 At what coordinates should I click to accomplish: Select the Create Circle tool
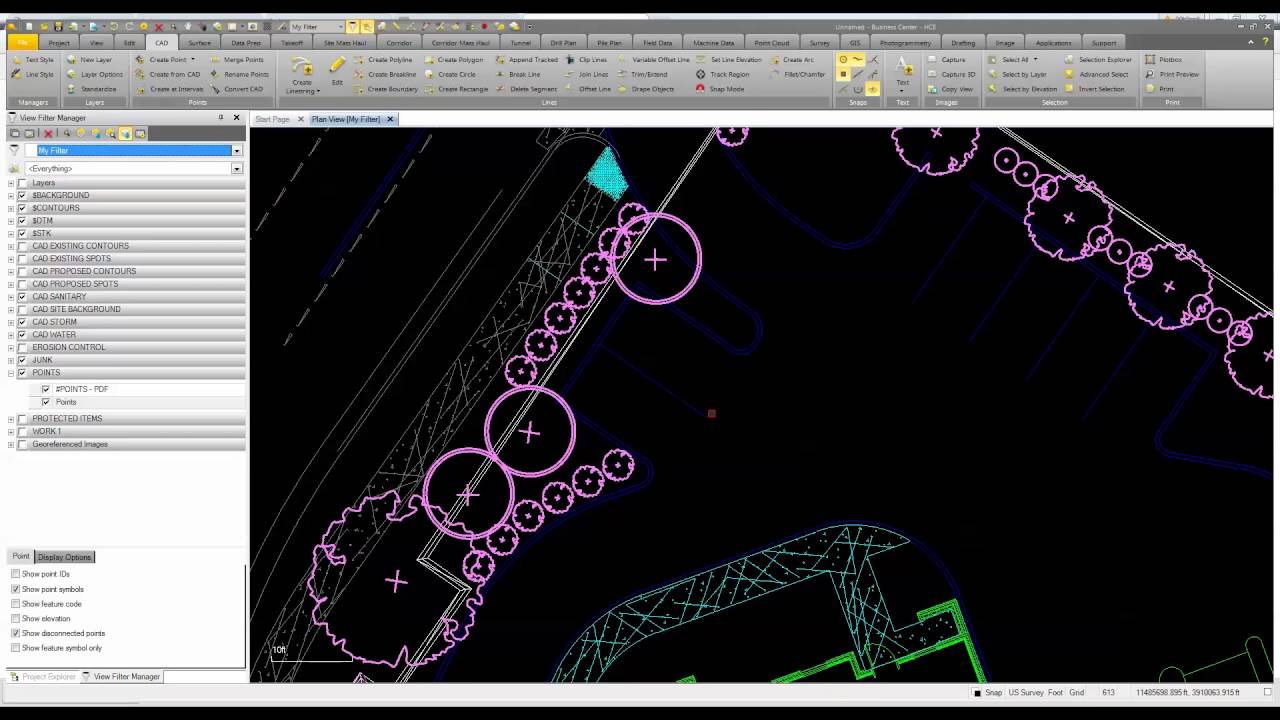tap(450, 74)
